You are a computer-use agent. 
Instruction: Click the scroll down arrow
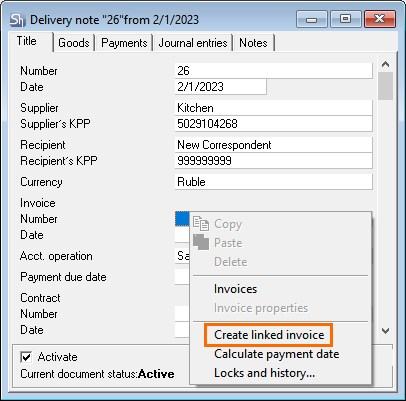386,331
